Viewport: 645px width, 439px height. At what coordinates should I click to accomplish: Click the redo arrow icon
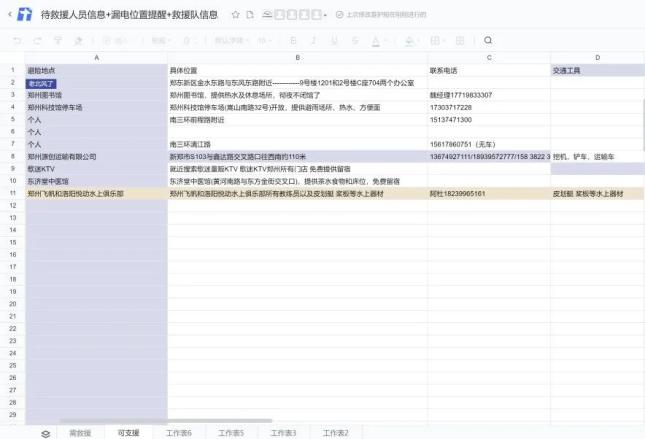pyautogui.click(x=38, y=40)
